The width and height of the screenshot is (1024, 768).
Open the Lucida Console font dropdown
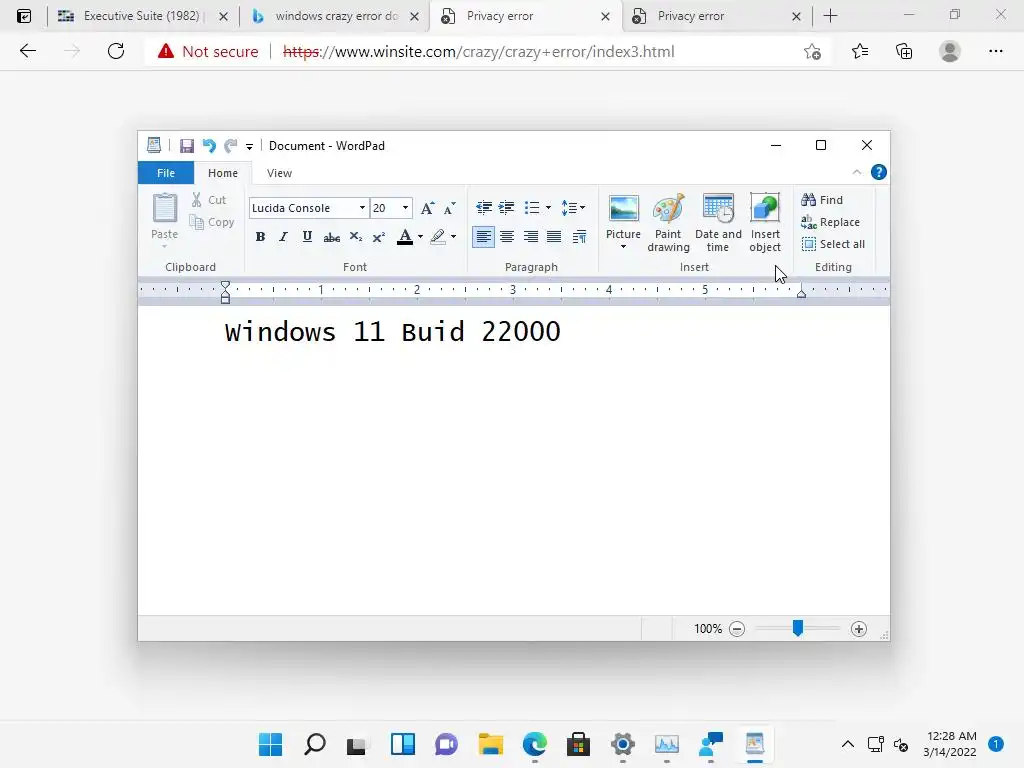point(362,208)
